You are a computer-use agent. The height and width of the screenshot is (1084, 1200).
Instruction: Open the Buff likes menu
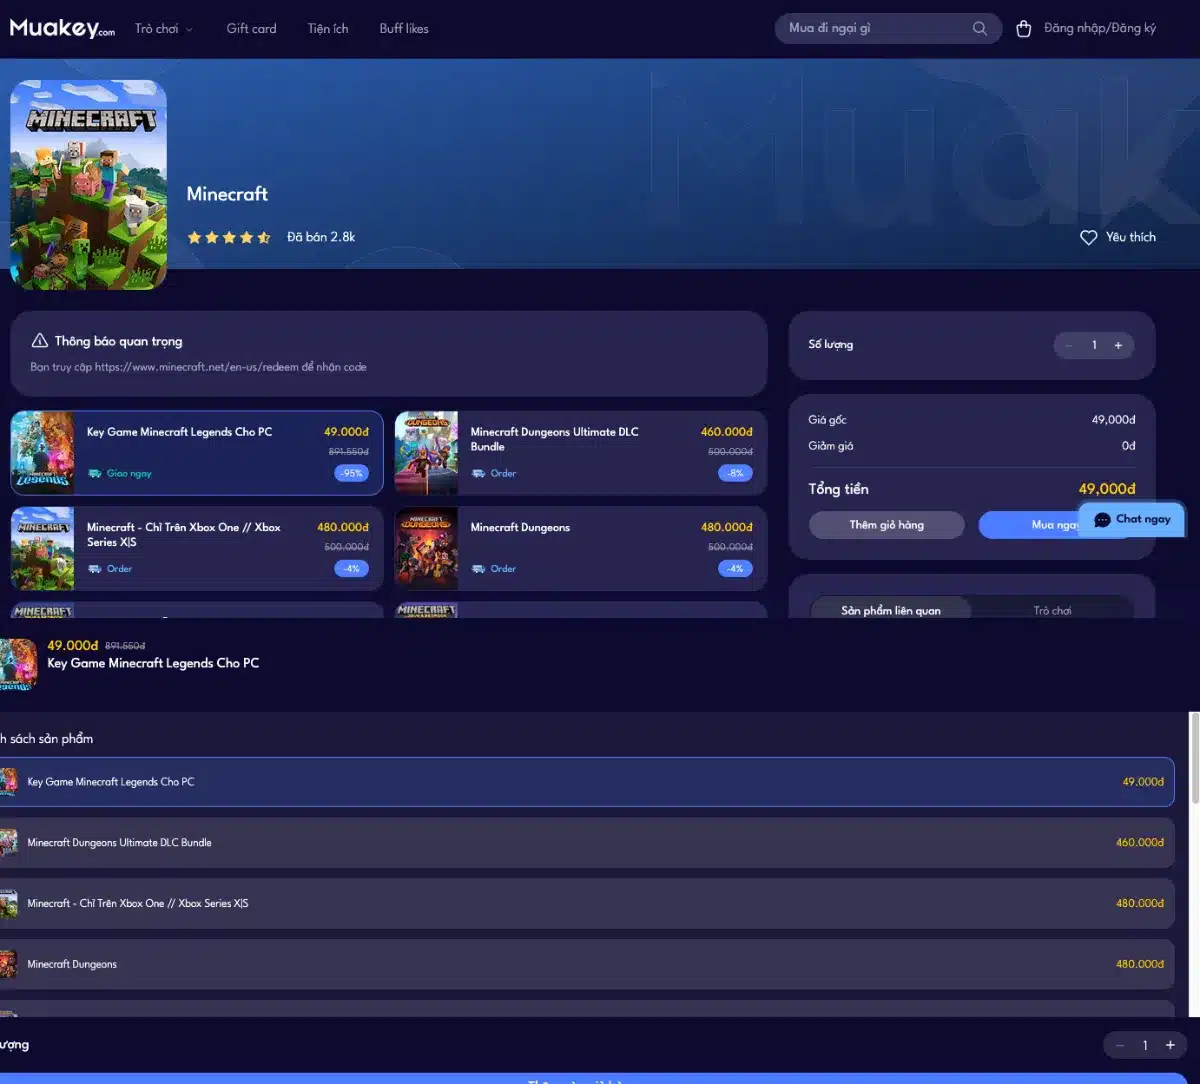point(404,29)
